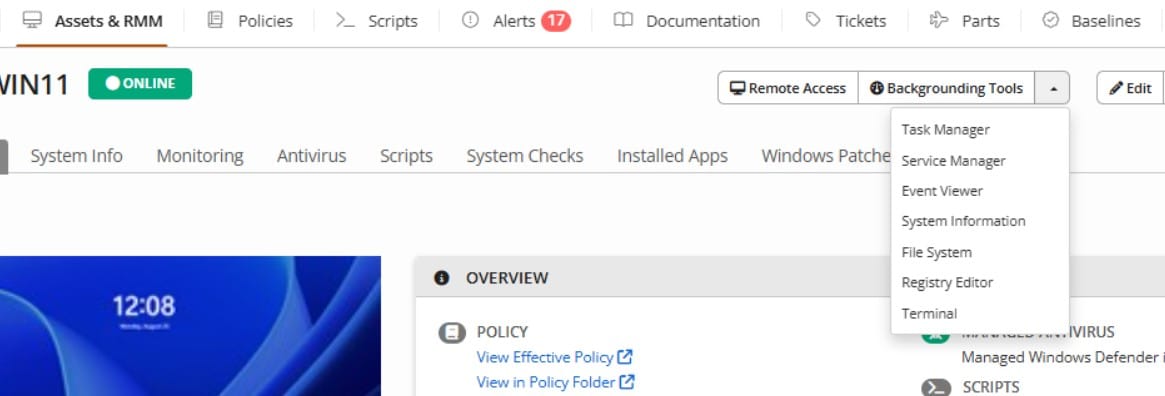
Task: Click the Baselines checkmark circle icon
Action: pyautogui.click(x=1051, y=20)
